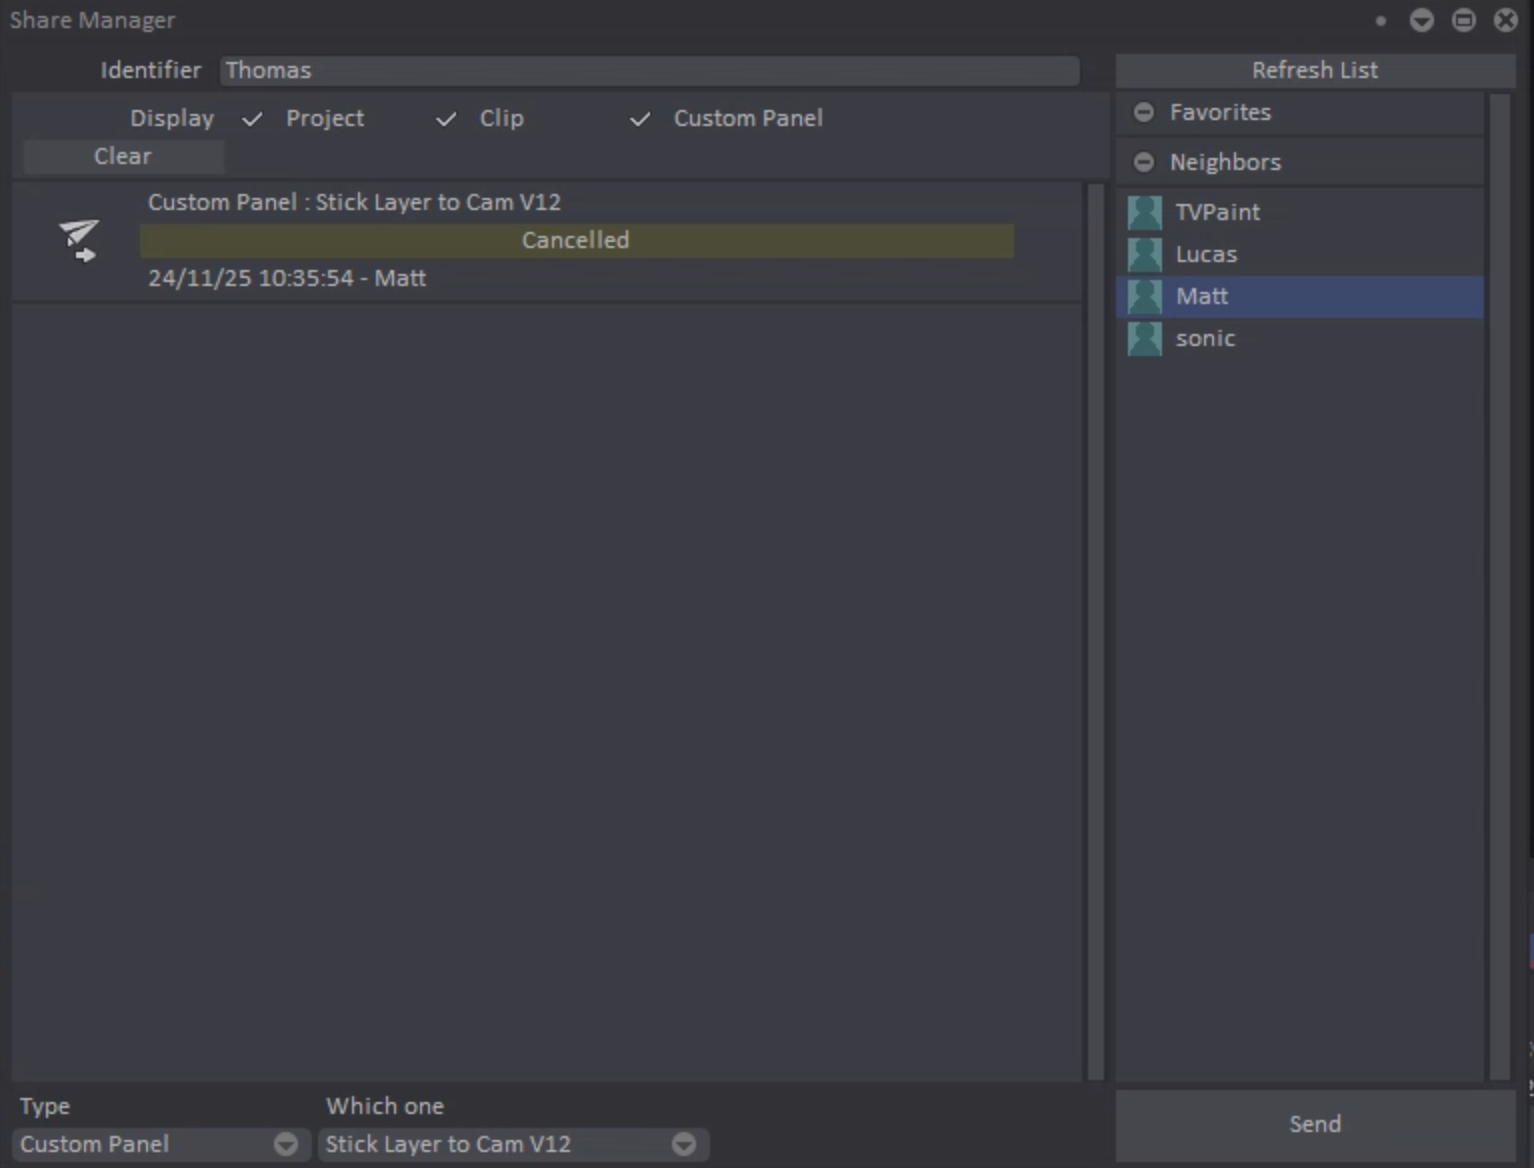Click the TVPaint neighbor avatar icon
1534x1168 pixels.
[x=1145, y=212]
